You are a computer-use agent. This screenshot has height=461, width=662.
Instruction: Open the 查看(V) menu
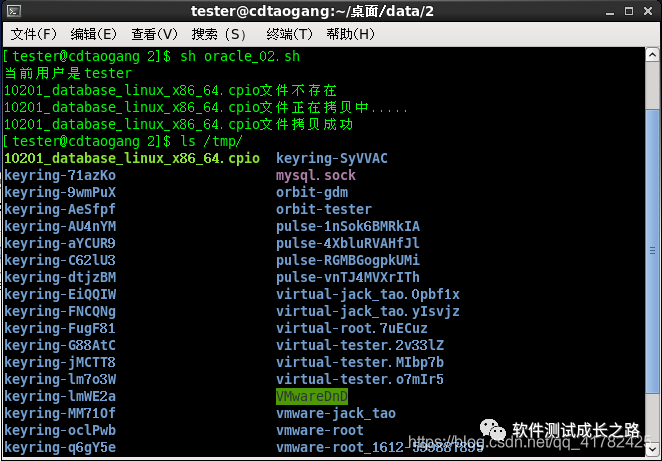[x=154, y=34]
